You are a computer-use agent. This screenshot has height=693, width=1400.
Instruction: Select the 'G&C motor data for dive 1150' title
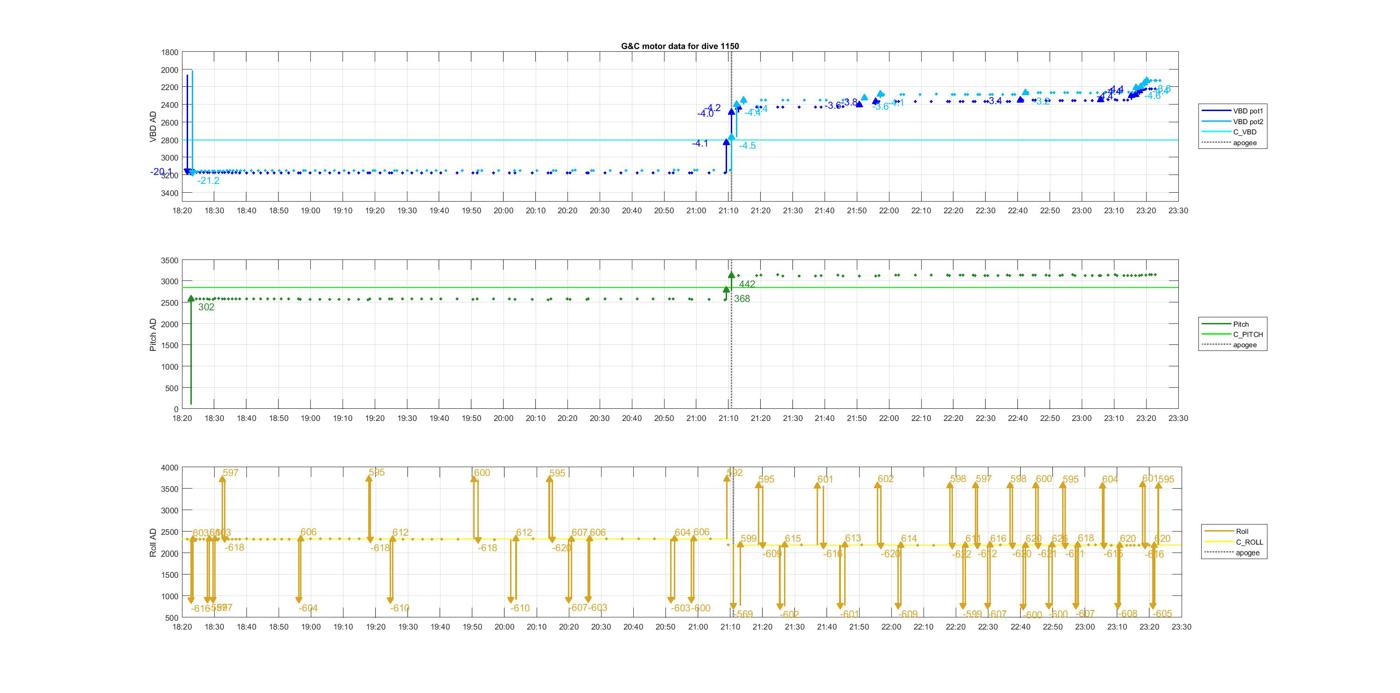tap(680, 46)
